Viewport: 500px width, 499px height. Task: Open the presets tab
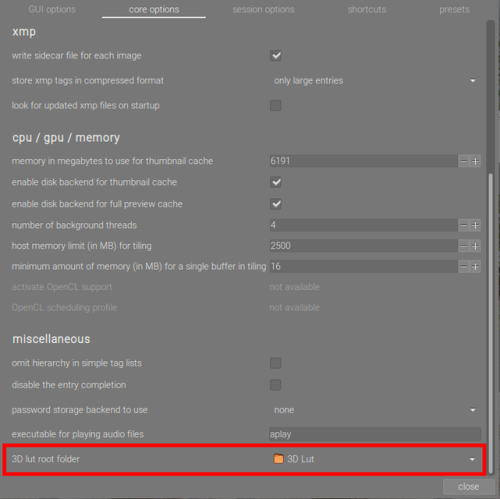[454, 9]
